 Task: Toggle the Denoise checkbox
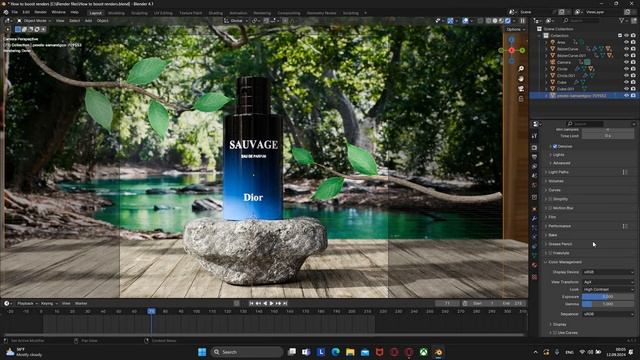555,147
